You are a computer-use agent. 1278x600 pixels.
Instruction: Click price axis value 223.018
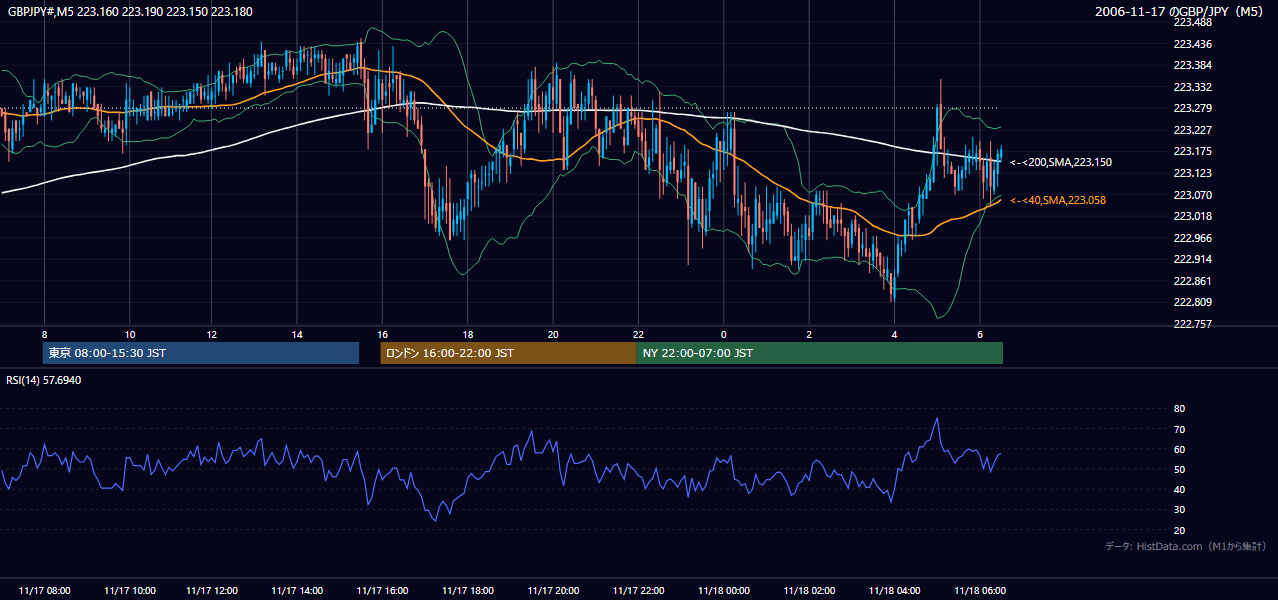1193,216
